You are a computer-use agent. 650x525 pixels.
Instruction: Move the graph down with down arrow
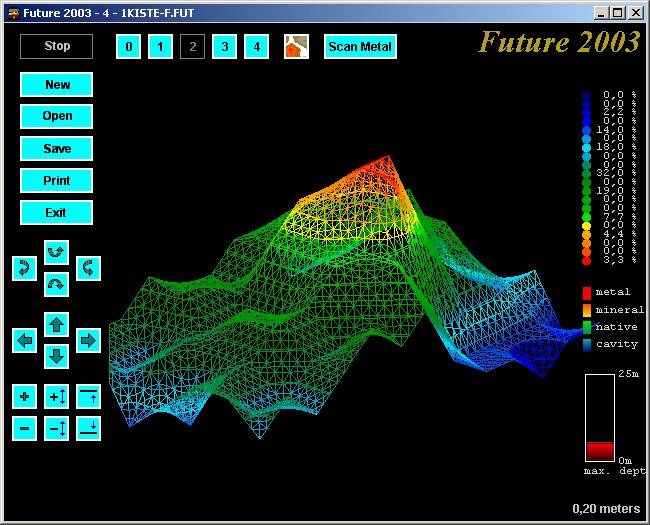[x=56, y=356]
